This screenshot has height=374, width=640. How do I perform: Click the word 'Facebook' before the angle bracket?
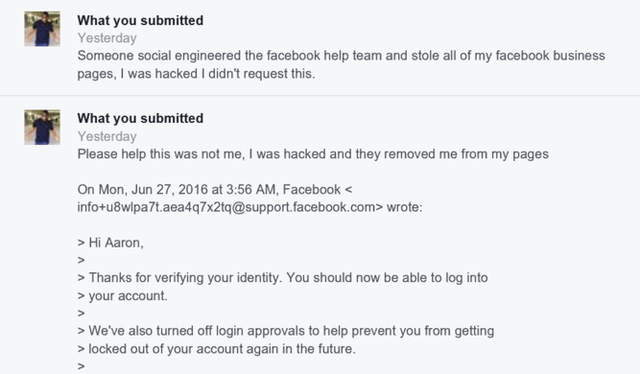pyautogui.click(x=311, y=189)
